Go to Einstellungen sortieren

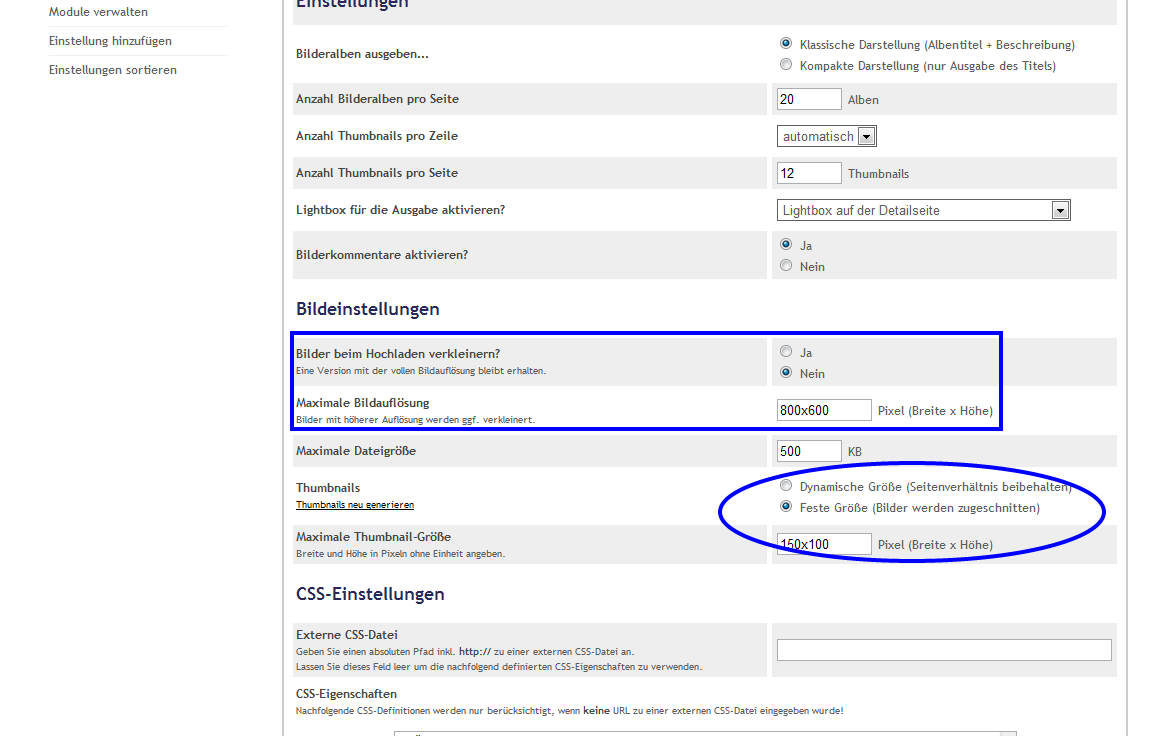click(x=112, y=70)
